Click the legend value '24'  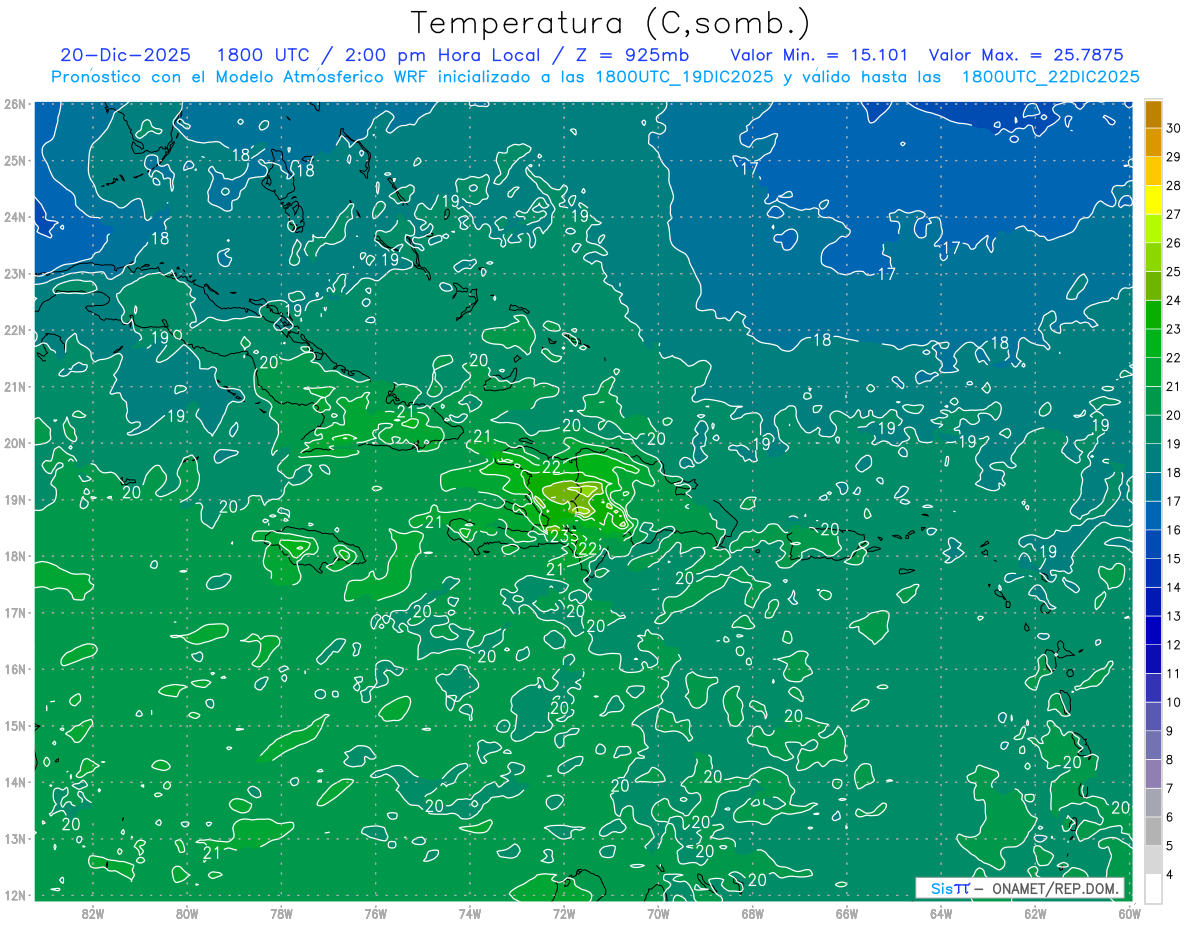coord(1174,300)
